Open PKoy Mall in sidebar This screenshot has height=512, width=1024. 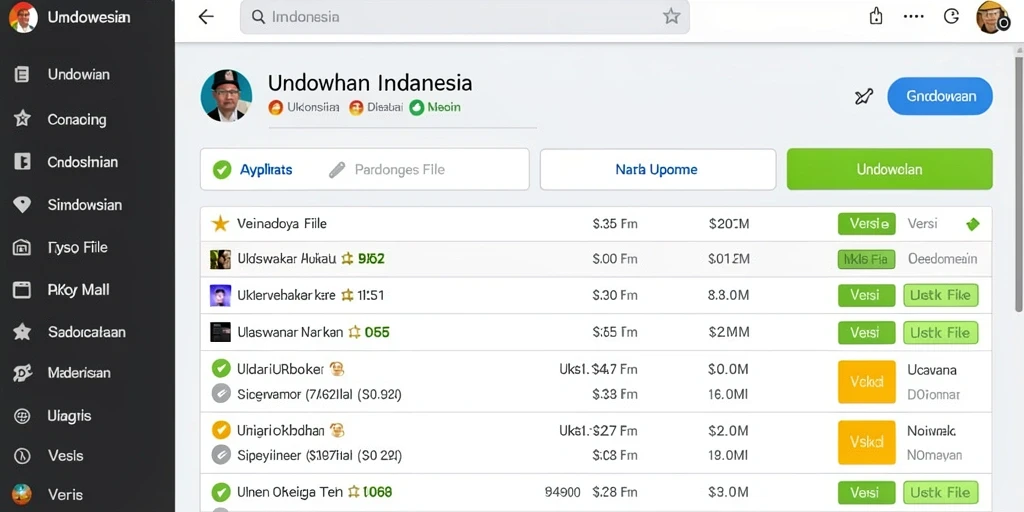click(78, 290)
